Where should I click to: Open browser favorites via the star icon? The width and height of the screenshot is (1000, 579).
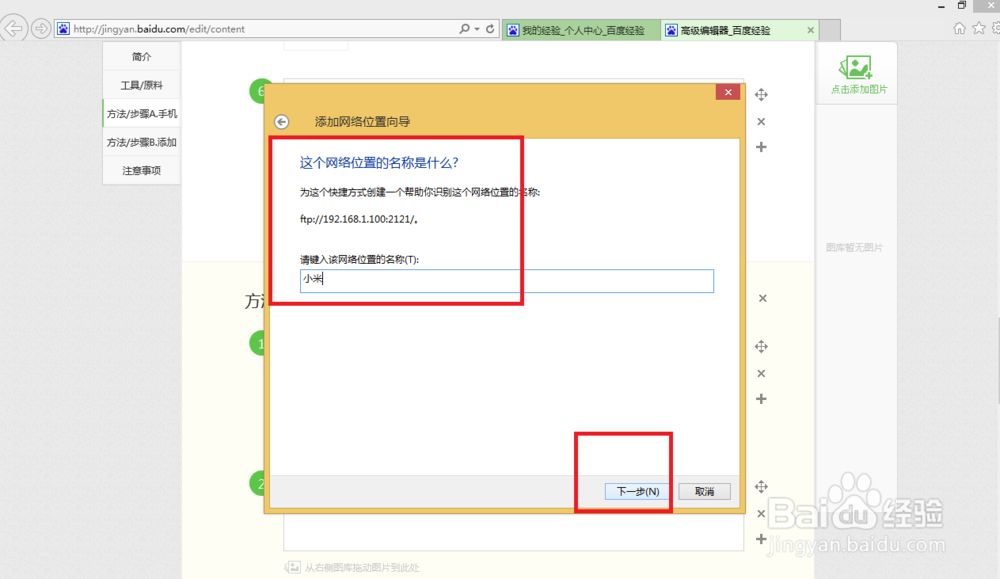pos(977,28)
